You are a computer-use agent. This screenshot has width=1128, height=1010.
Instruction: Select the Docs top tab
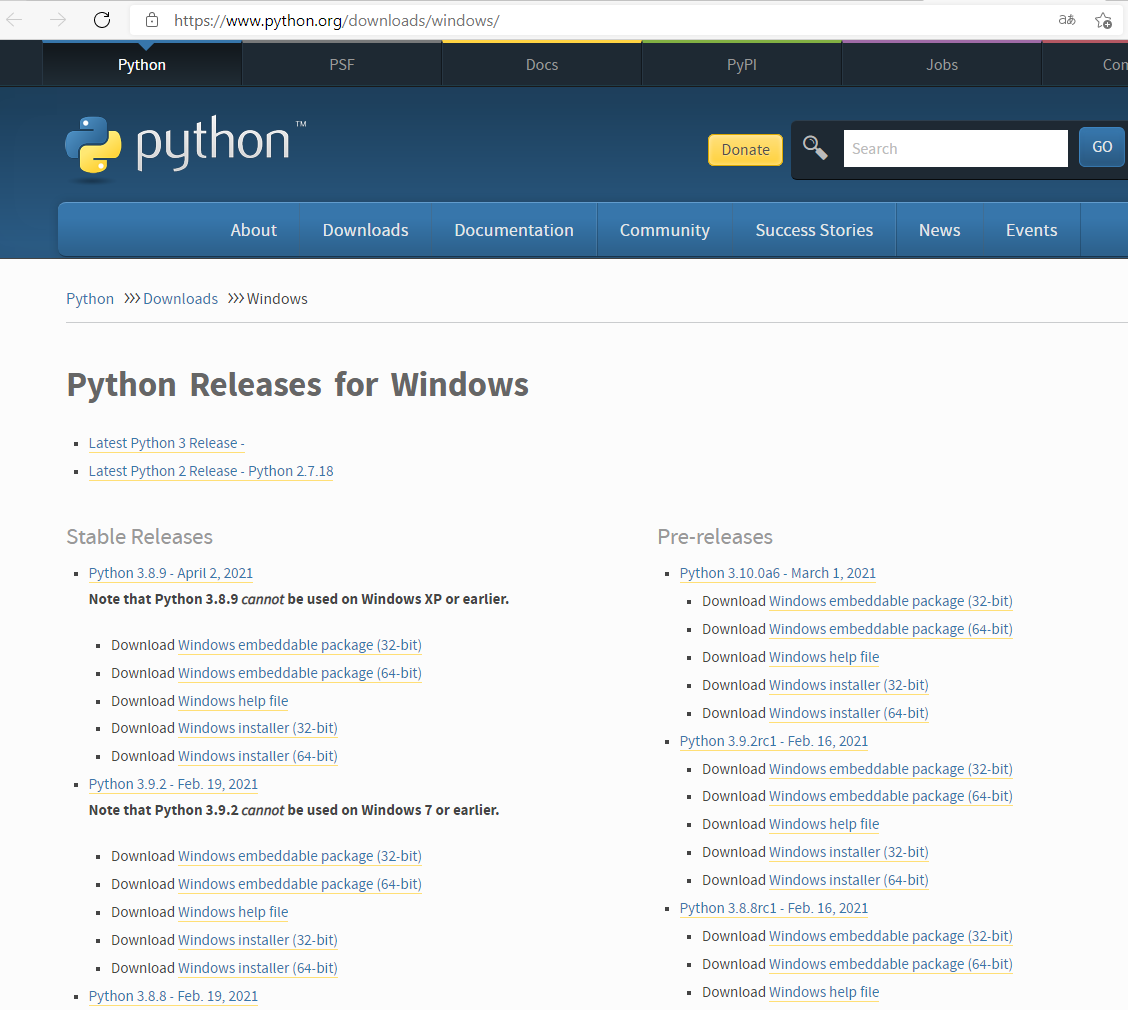[x=542, y=65]
